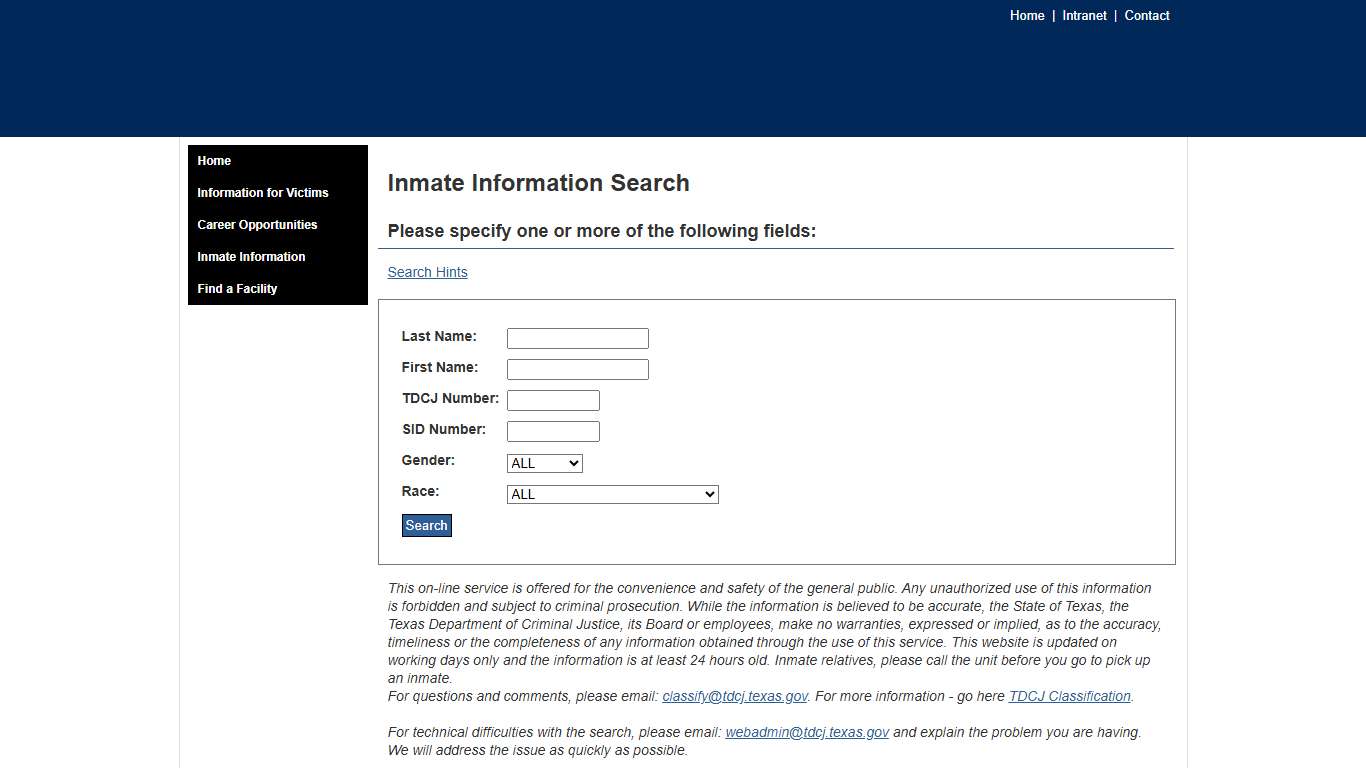Click the Last Name input field
Screen dimensions: 1366x768
click(x=577, y=338)
